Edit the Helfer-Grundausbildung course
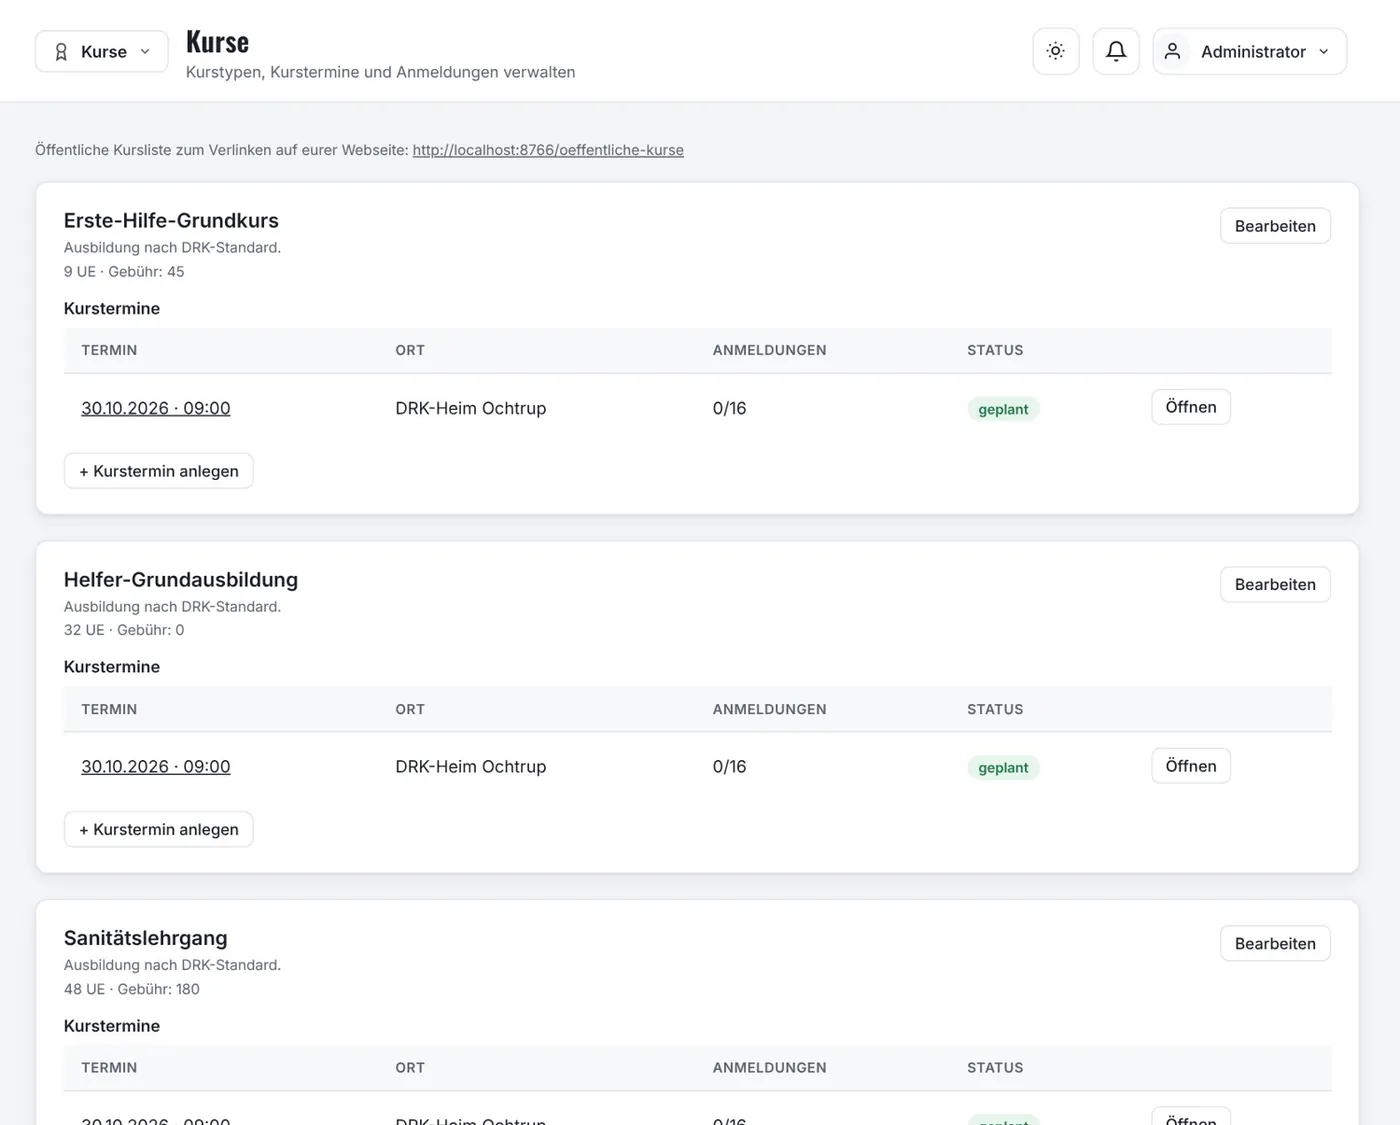1400x1125 pixels. 1275,584
